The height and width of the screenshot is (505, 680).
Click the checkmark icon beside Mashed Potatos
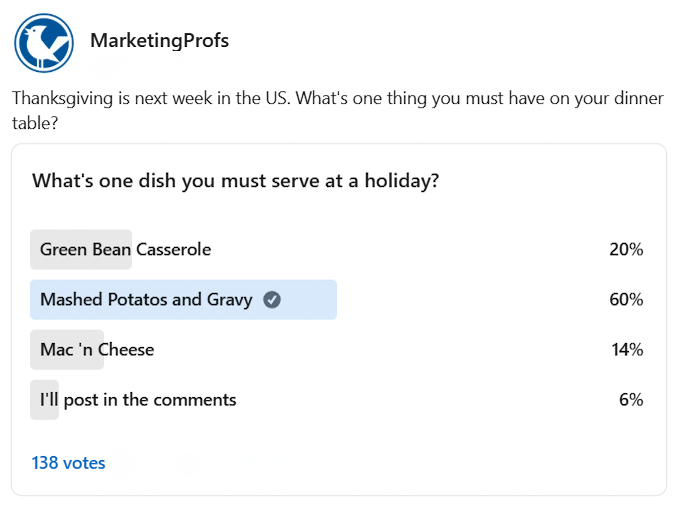click(x=272, y=300)
